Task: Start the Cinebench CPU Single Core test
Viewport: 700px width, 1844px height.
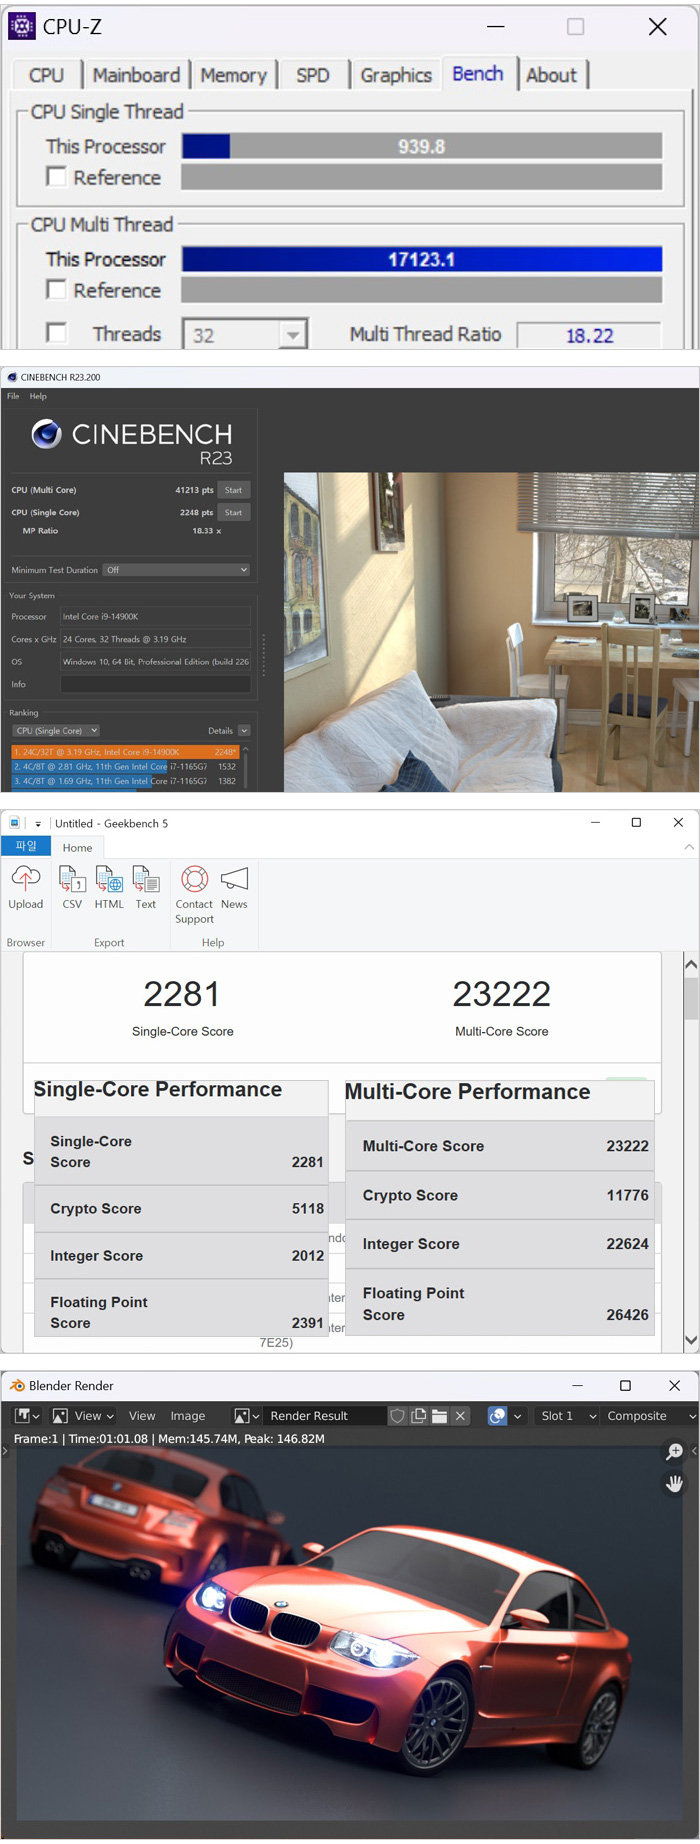Action: coord(233,512)
